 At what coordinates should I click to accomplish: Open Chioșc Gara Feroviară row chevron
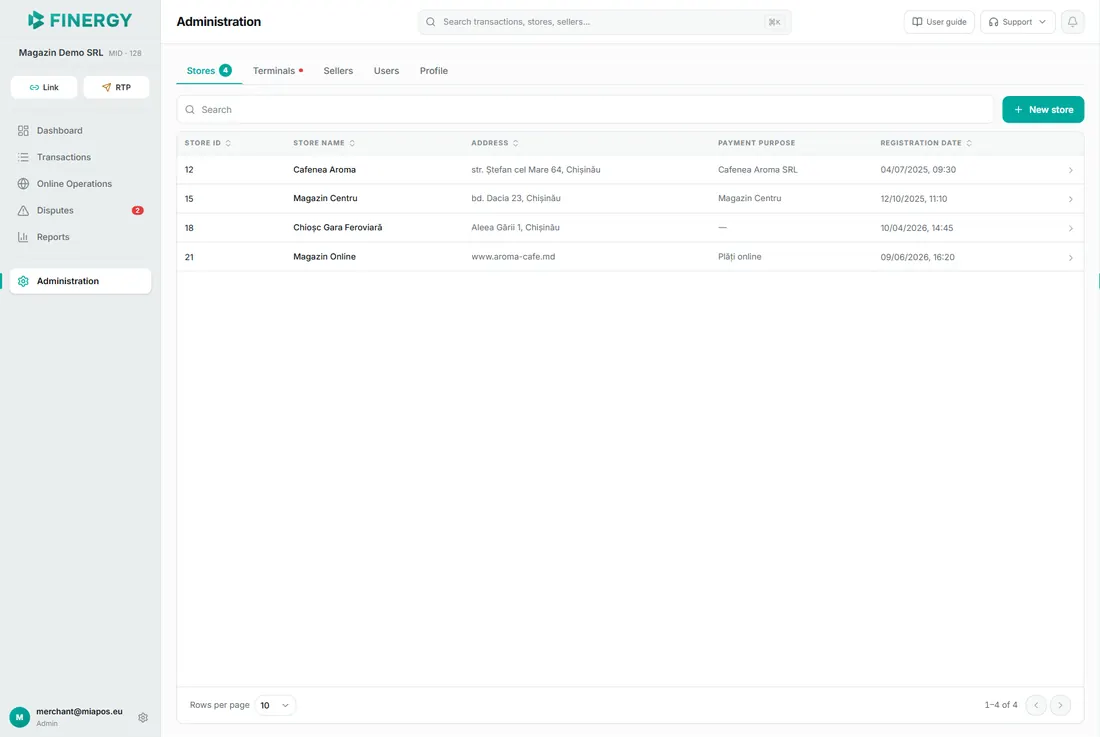coord(1071,228)
